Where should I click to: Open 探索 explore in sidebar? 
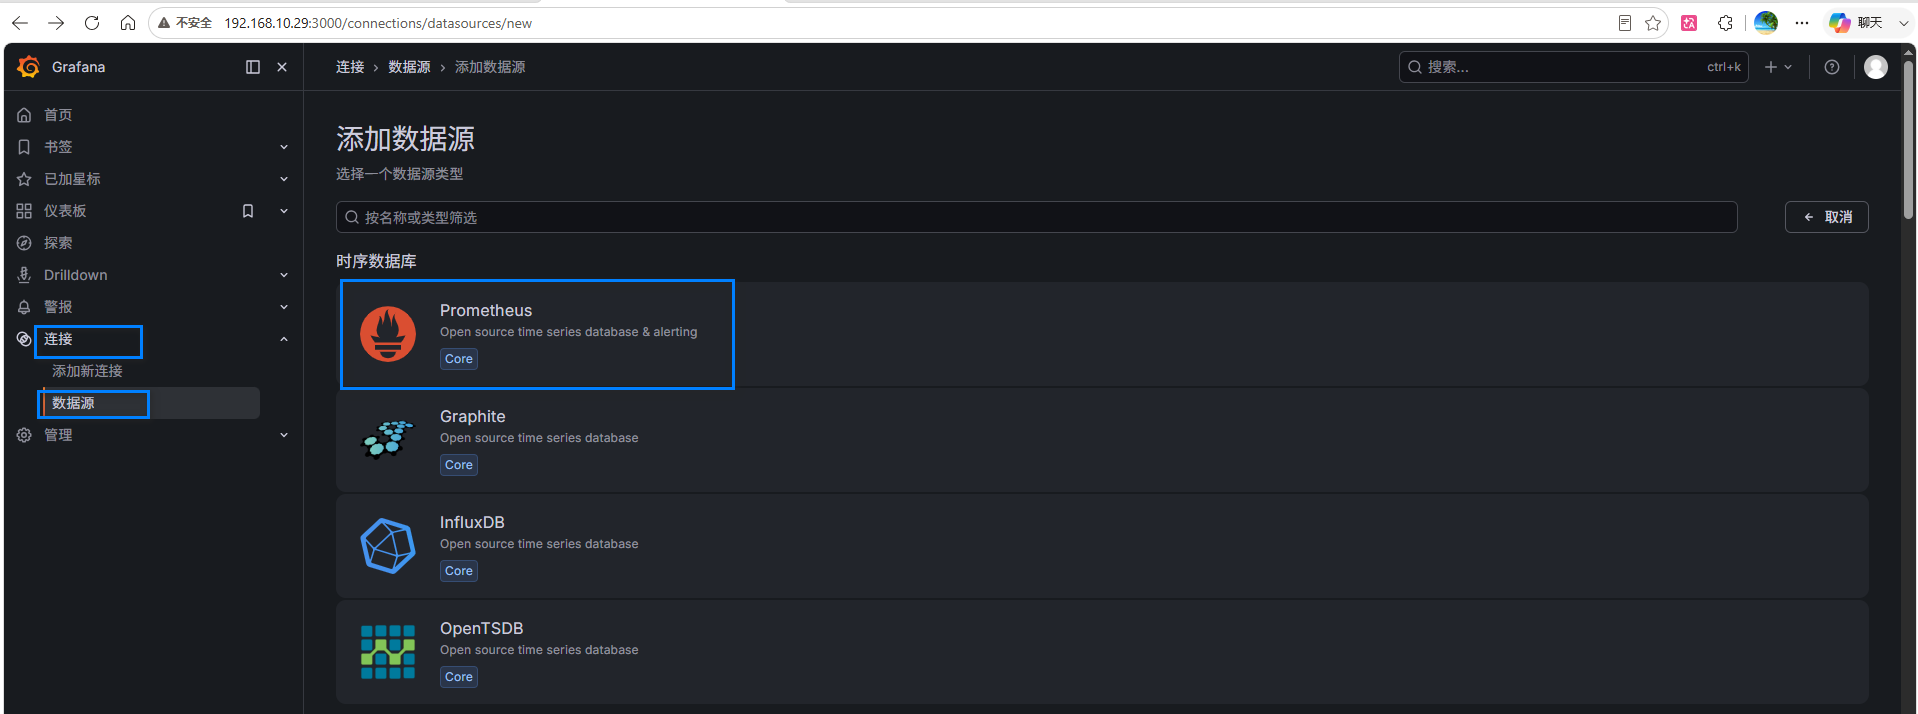tap(58, 243)
